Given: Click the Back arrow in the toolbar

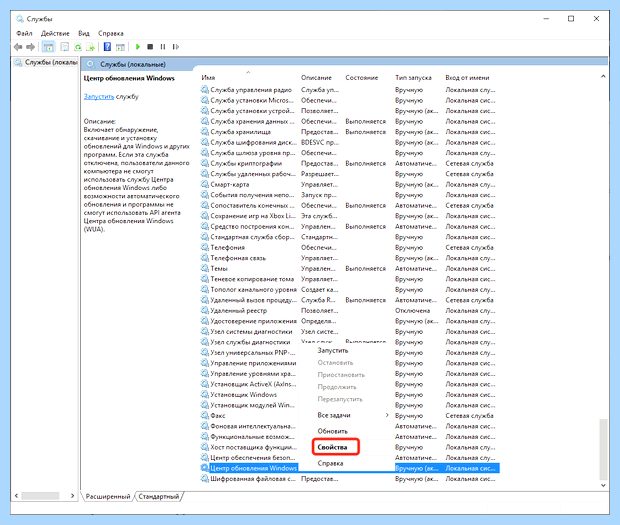Looking at the screenshot, I should [x=18, y=47].
